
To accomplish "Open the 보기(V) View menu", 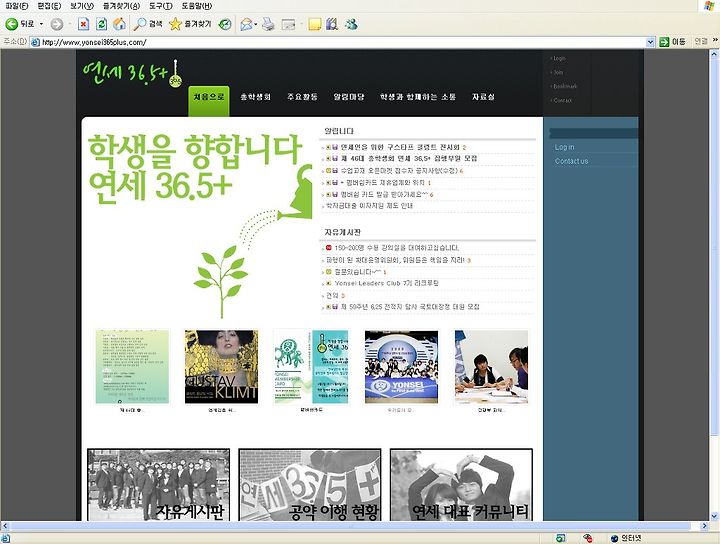I will tap(82, 6).
